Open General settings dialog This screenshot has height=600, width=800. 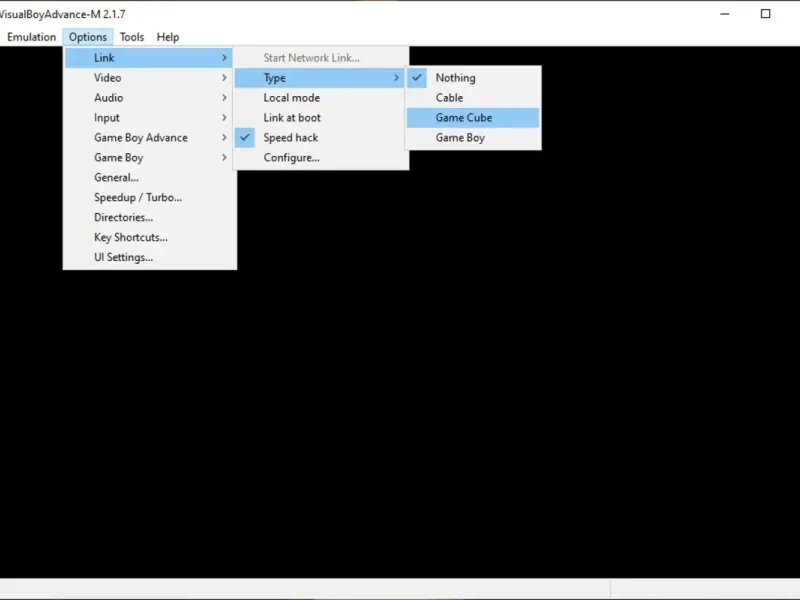149,177
